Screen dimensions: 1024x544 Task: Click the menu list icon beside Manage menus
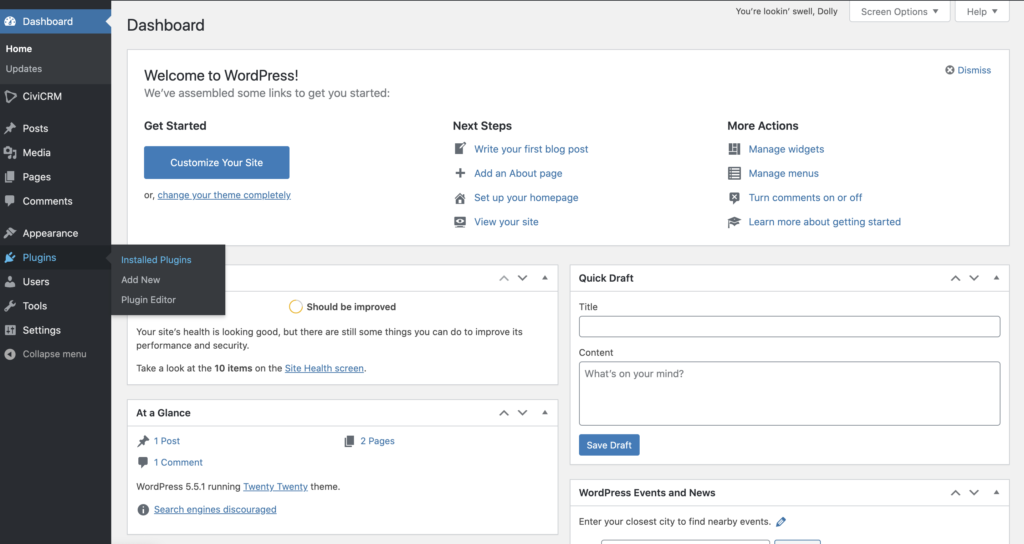click(x=734, y=173)
